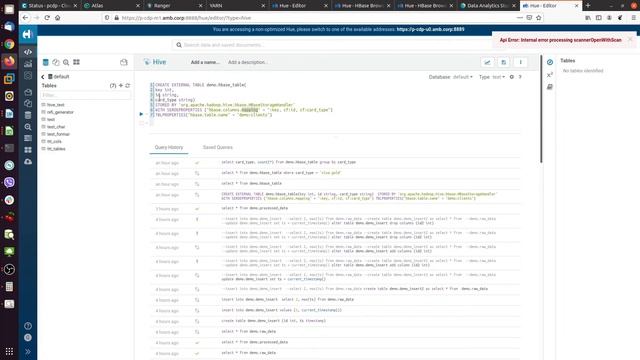Open the editor settings gear icon
Viewport: 640px width, 360px height.
pyautogui.click(x=512, y=77)
